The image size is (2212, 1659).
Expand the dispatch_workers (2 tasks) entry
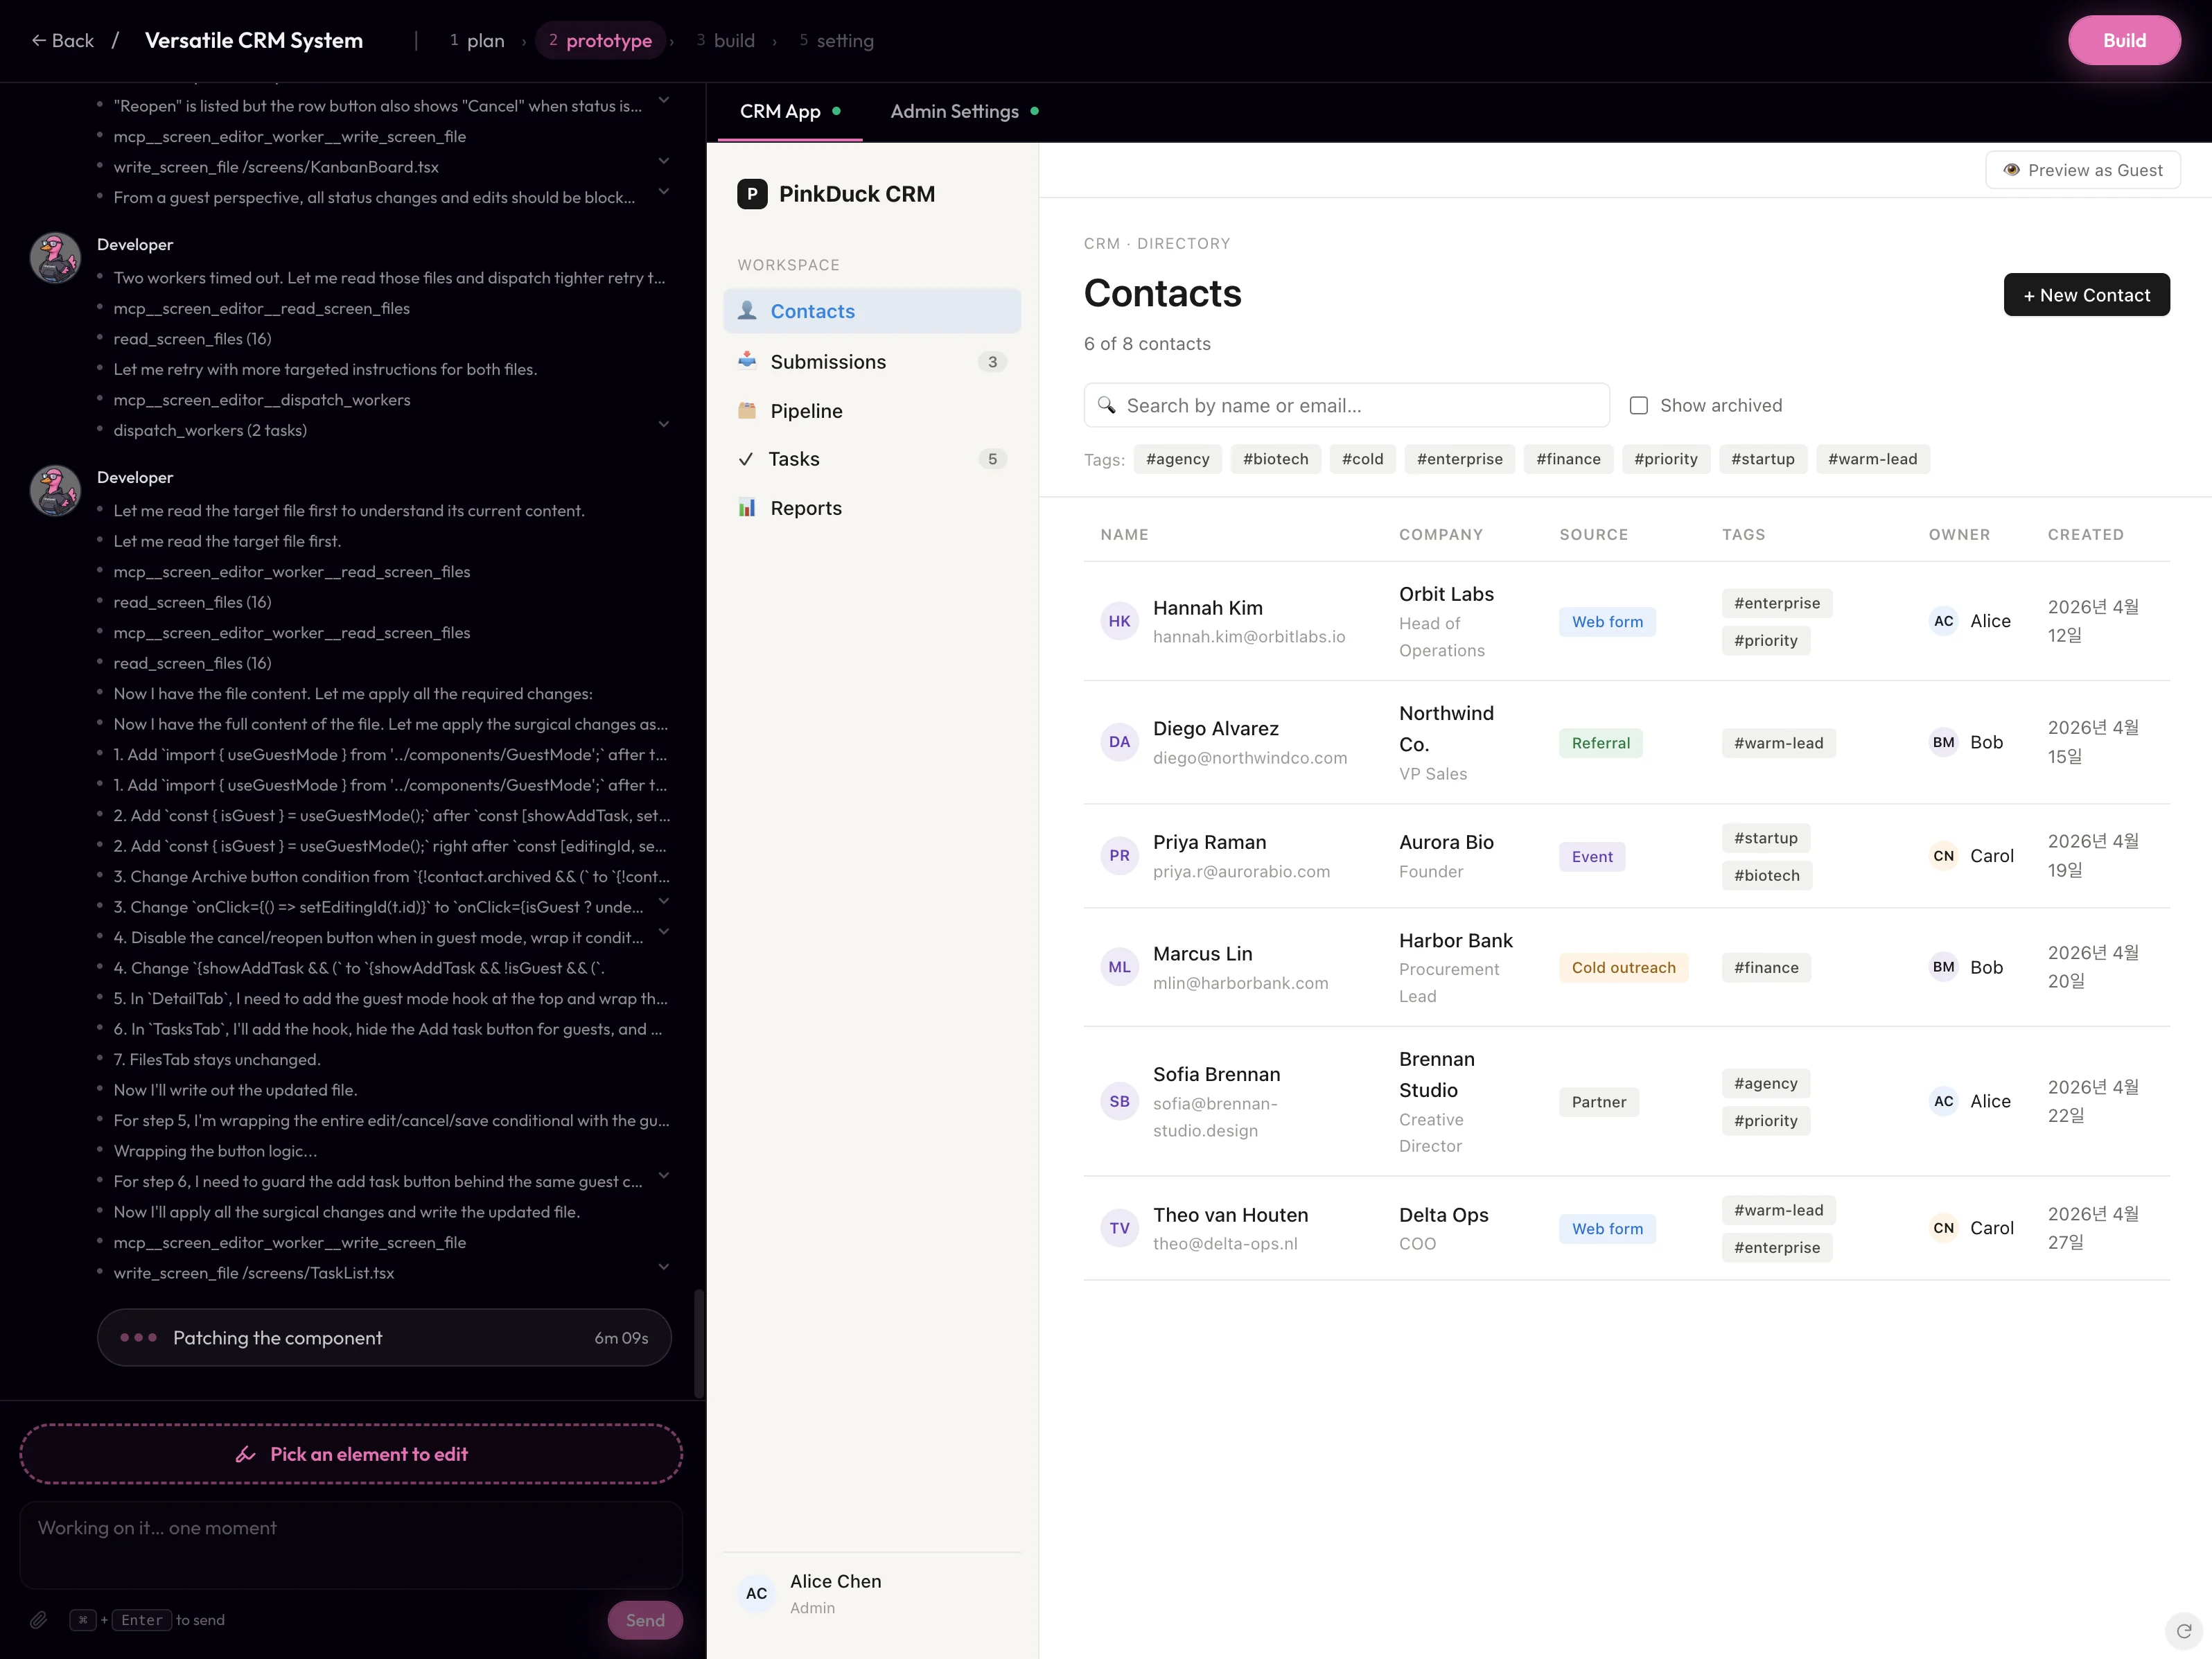pyautogui.click(x=663, y=424)
